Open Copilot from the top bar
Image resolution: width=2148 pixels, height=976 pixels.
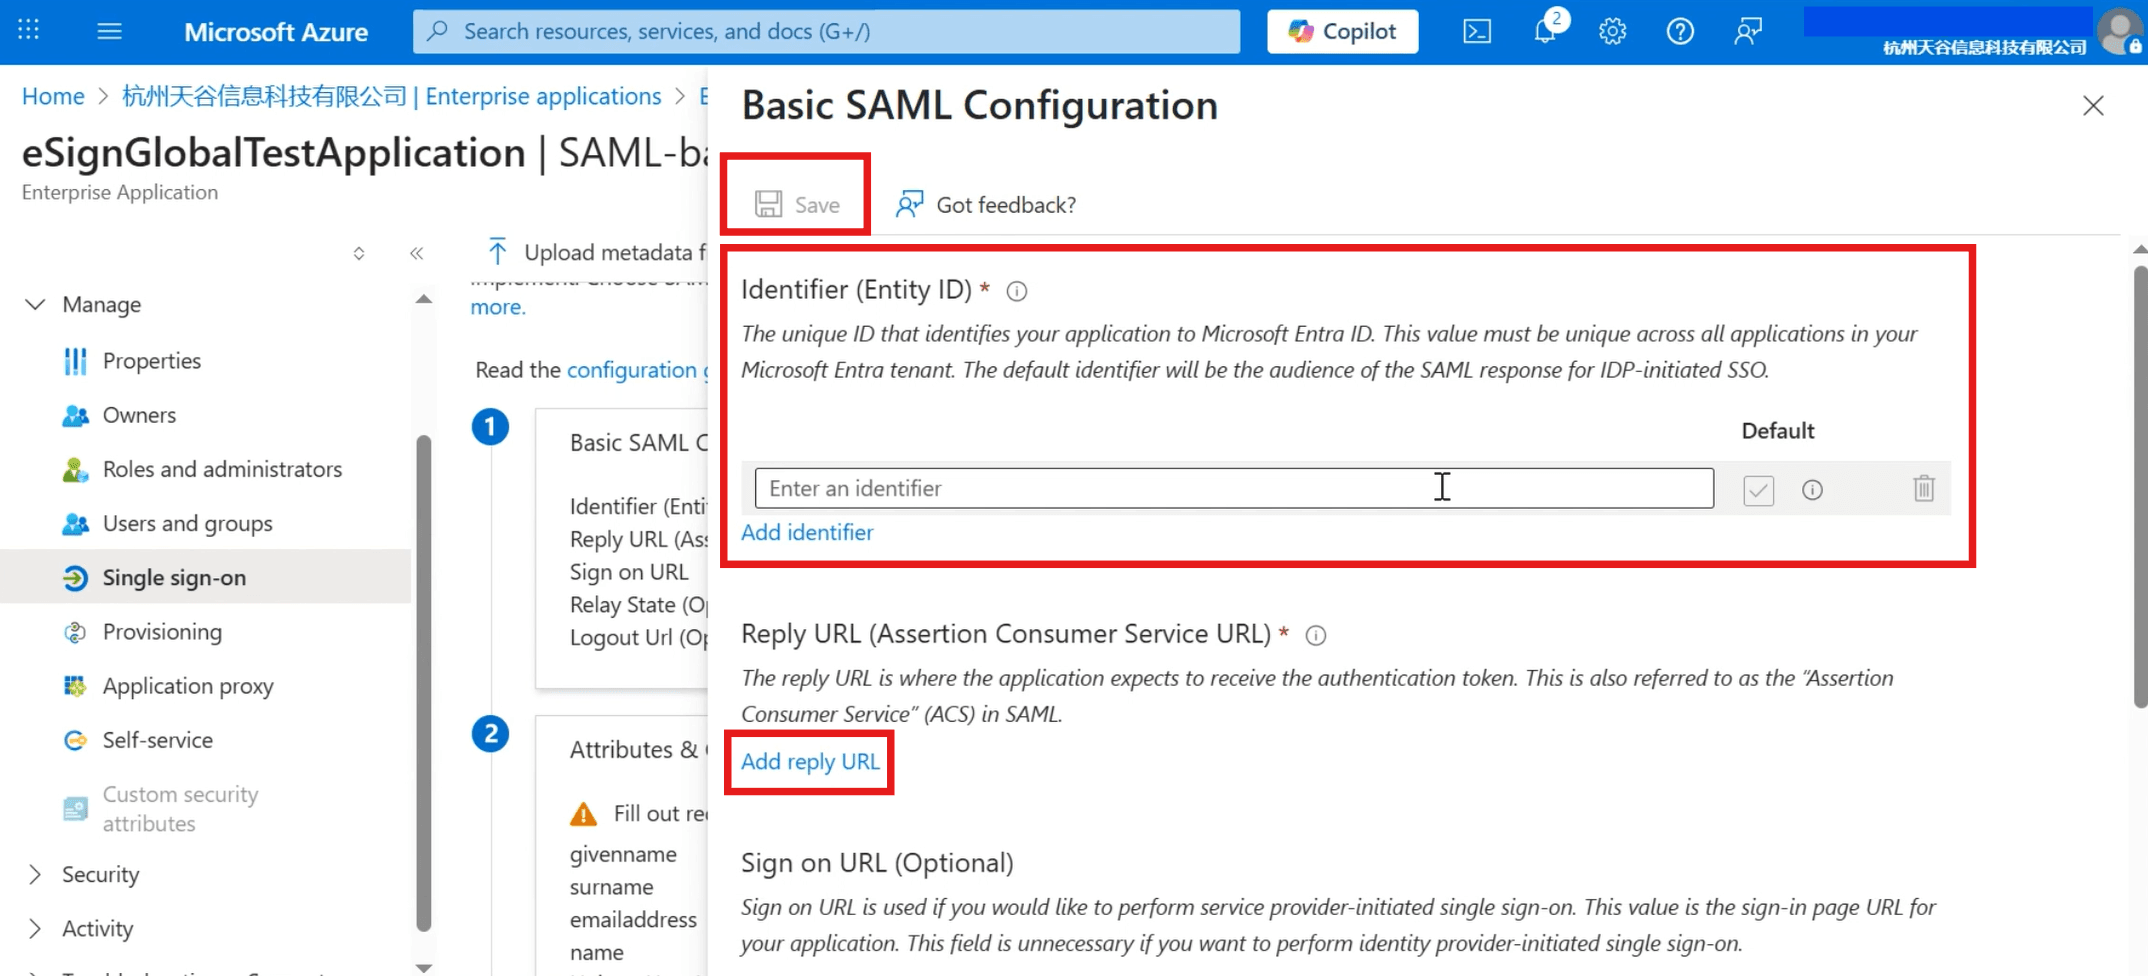coord(1342,31)
